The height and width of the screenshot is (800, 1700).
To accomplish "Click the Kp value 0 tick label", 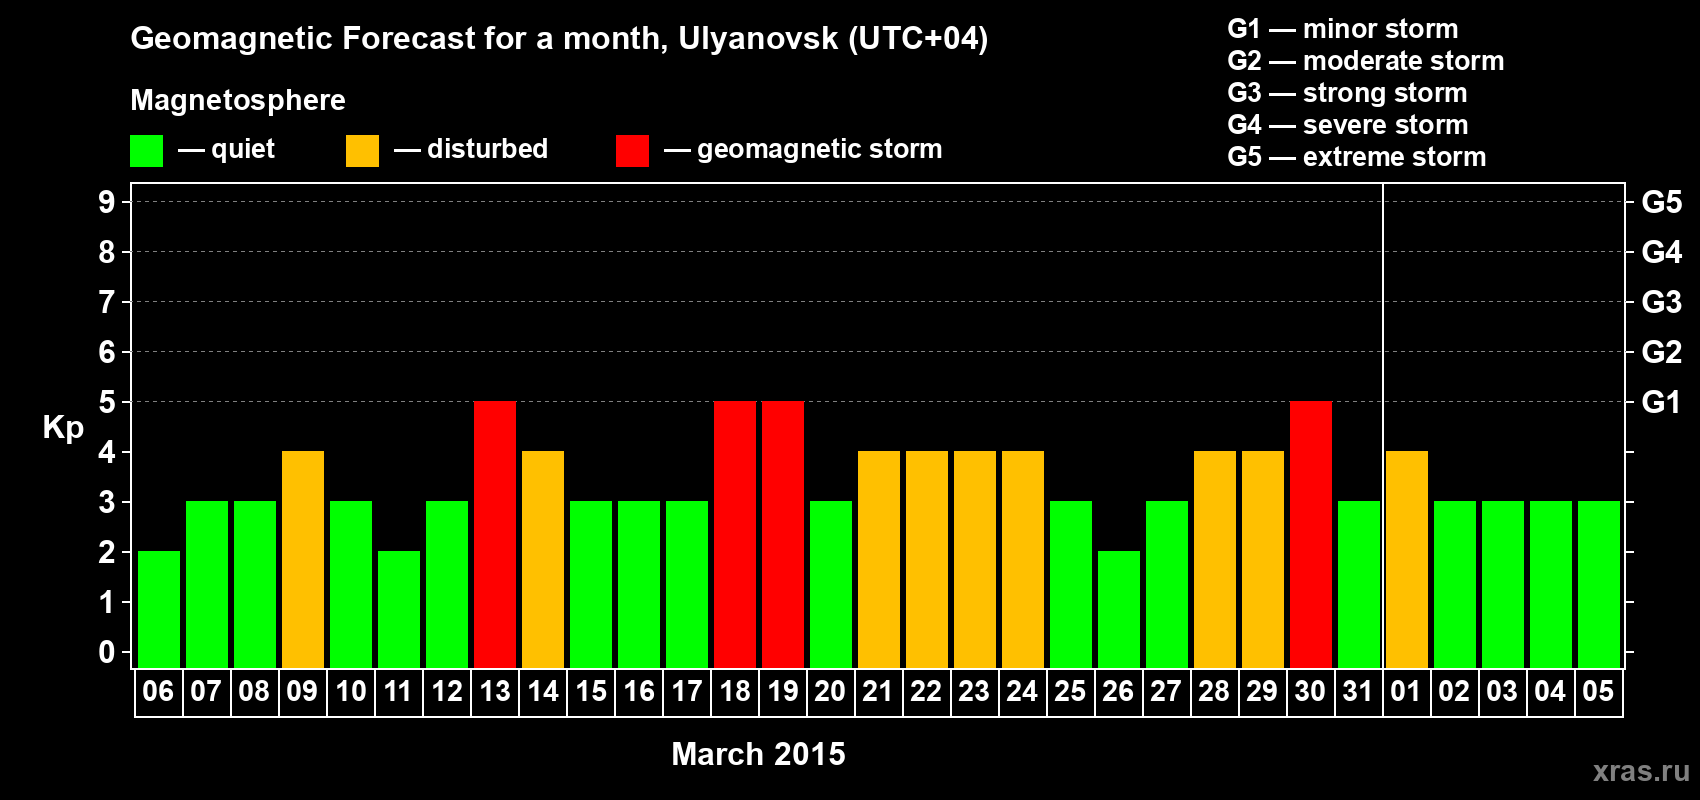I will [107, 652].
